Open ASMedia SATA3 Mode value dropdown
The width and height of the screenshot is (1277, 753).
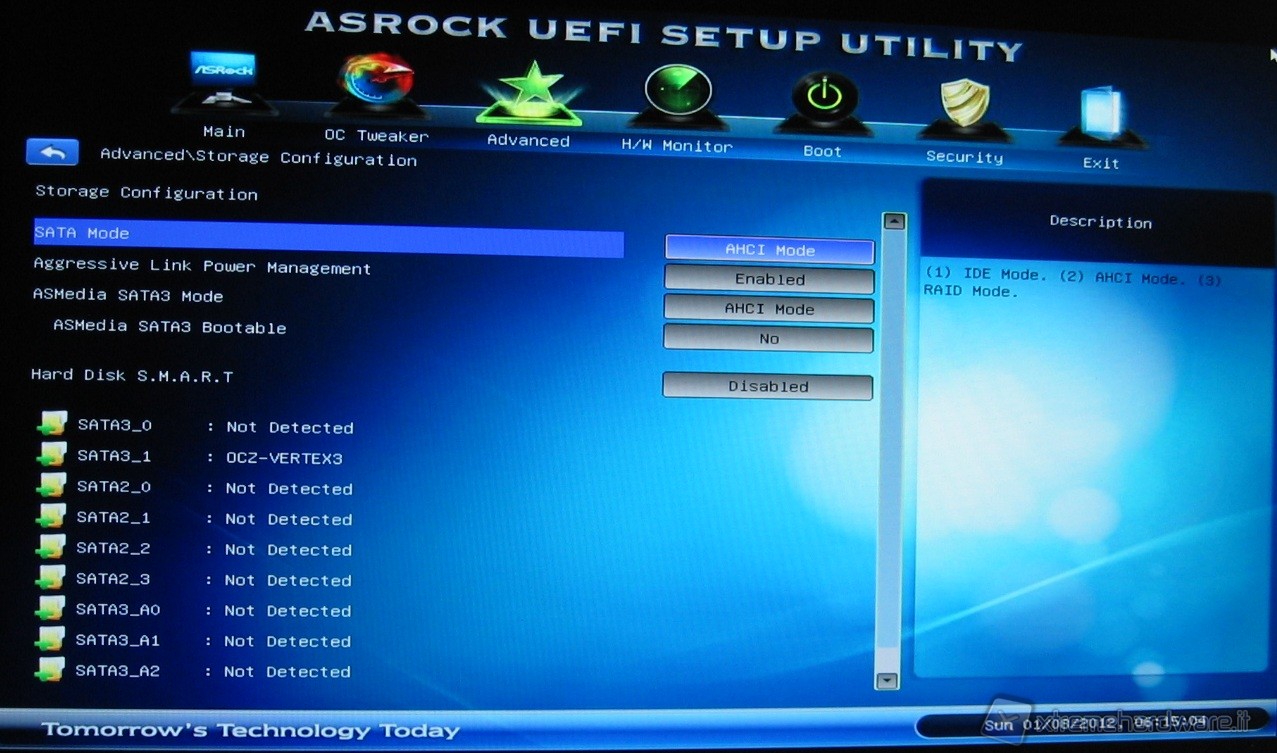[x=768, y=309]
